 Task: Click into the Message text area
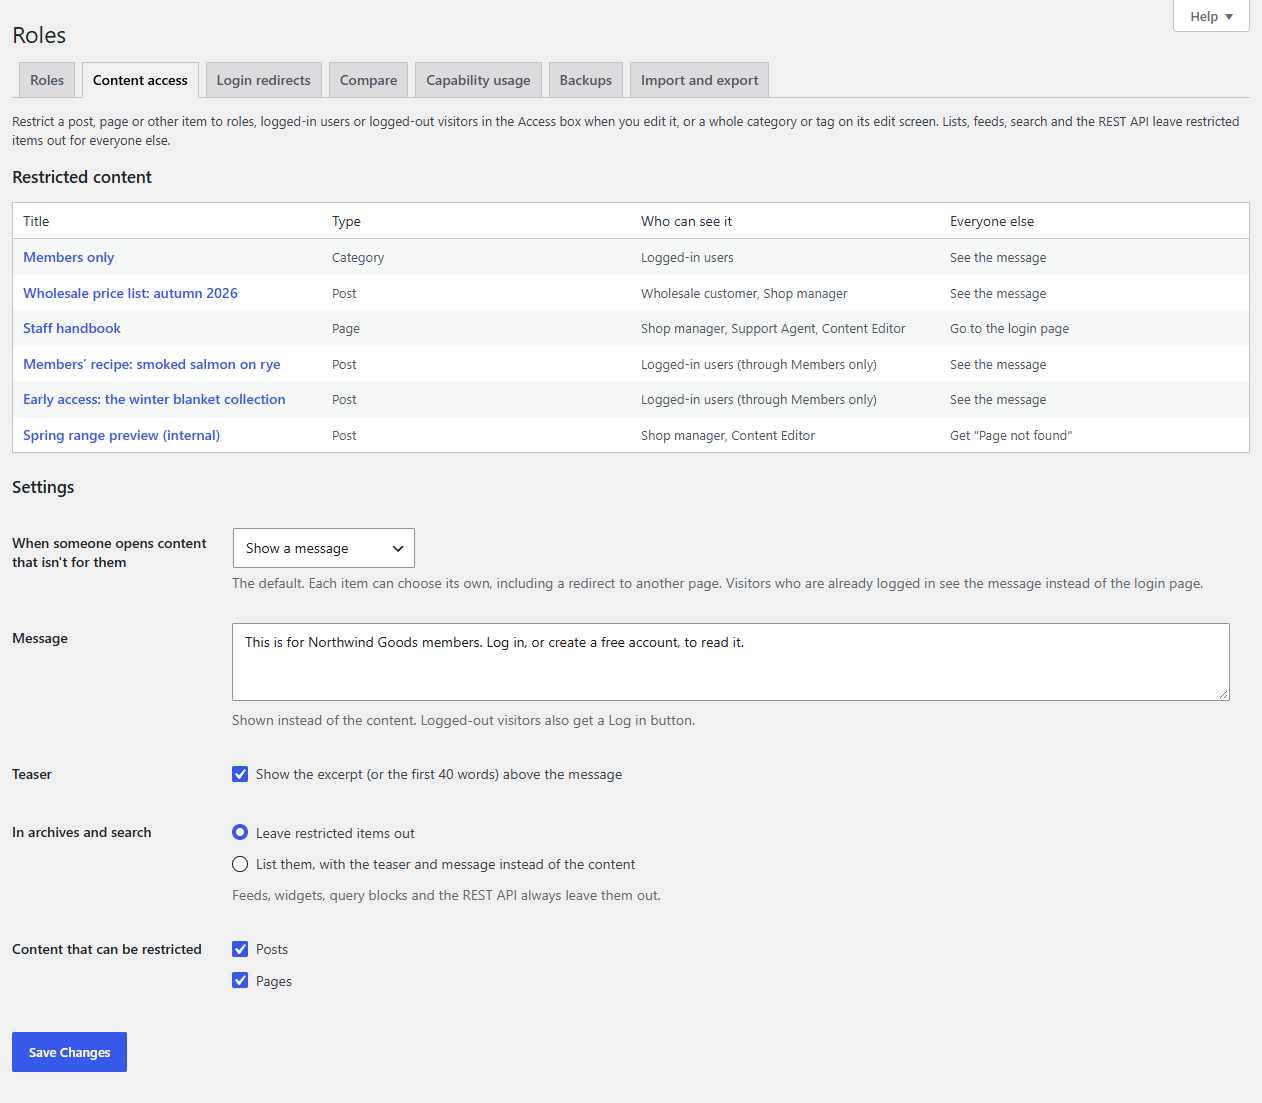tap(731, 662)
